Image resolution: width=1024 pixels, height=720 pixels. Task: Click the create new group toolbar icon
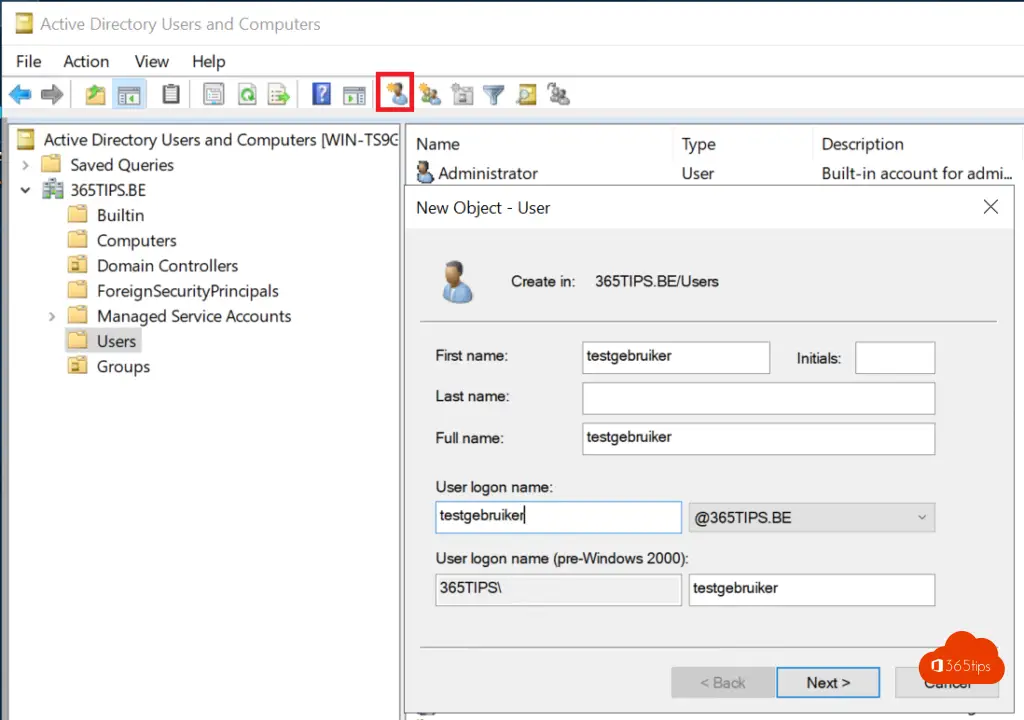(430, 95)
